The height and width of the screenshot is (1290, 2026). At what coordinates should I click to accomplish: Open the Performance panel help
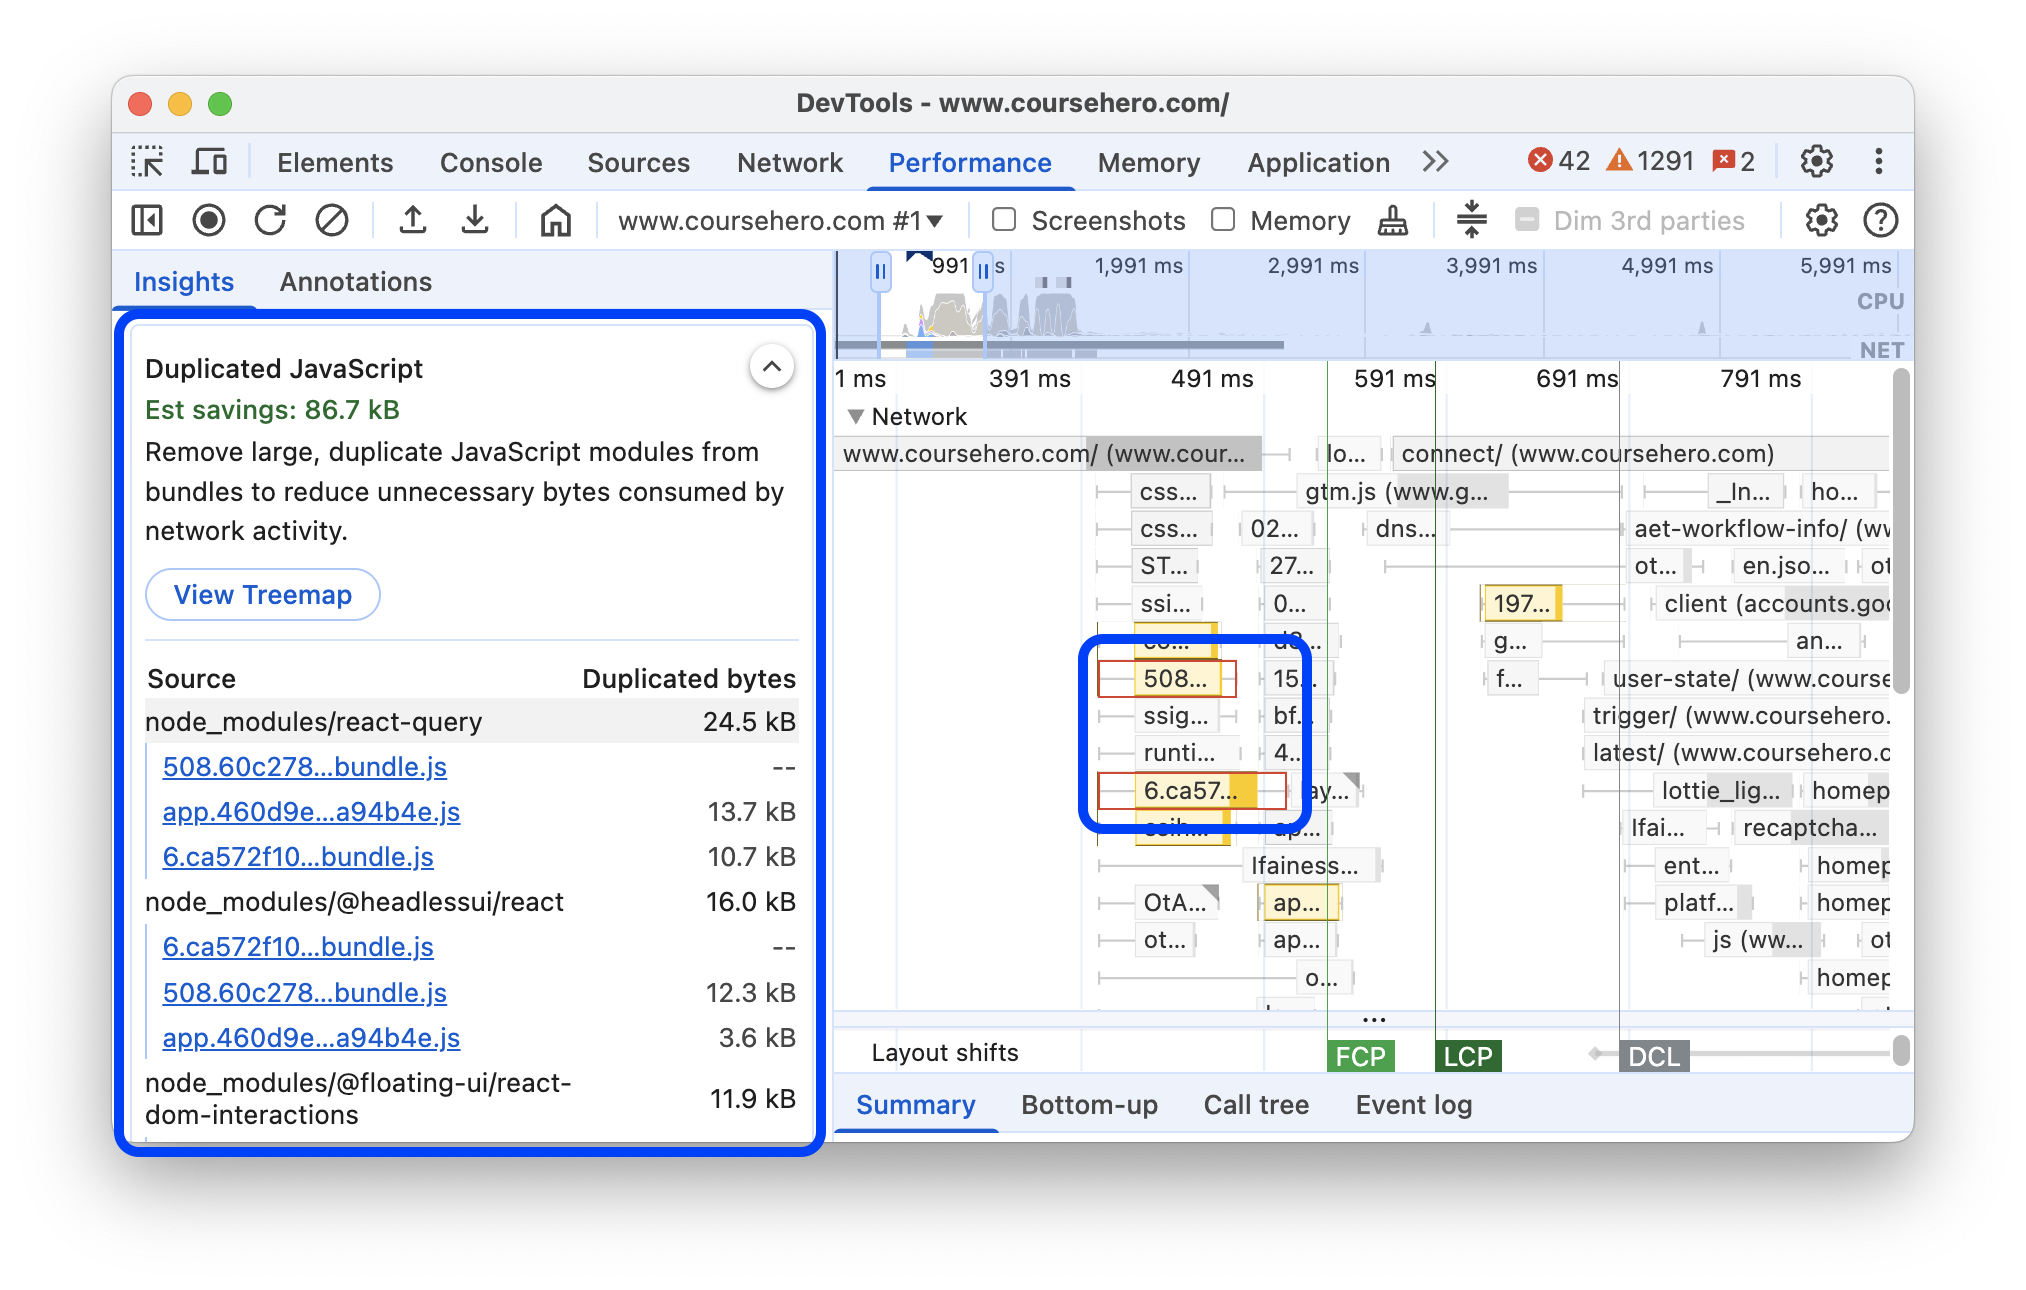(1881, 220)
